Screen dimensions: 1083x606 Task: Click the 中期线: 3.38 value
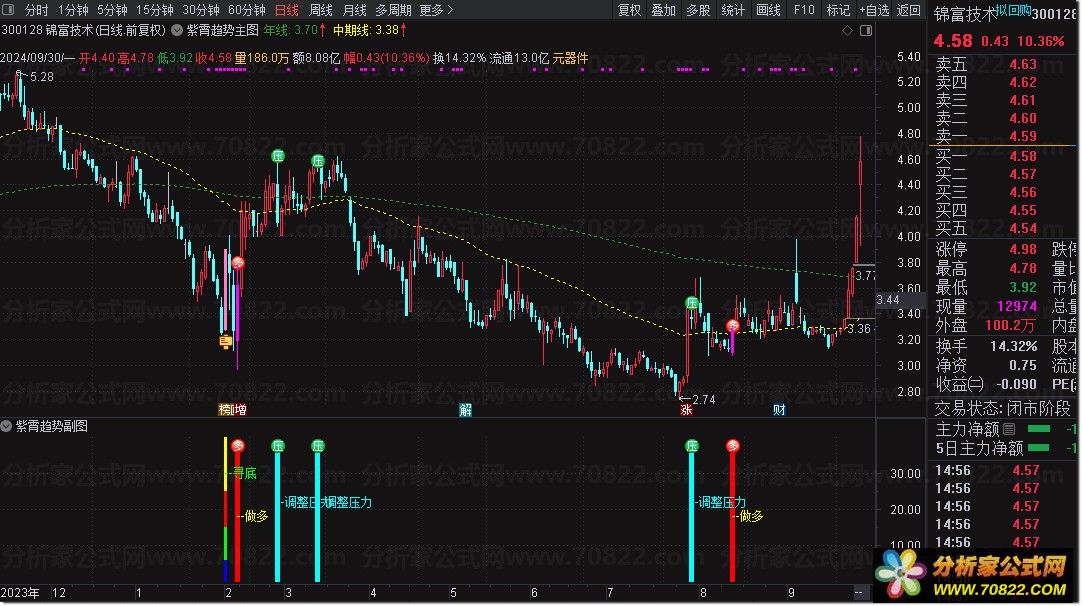[x=370, y=30]
